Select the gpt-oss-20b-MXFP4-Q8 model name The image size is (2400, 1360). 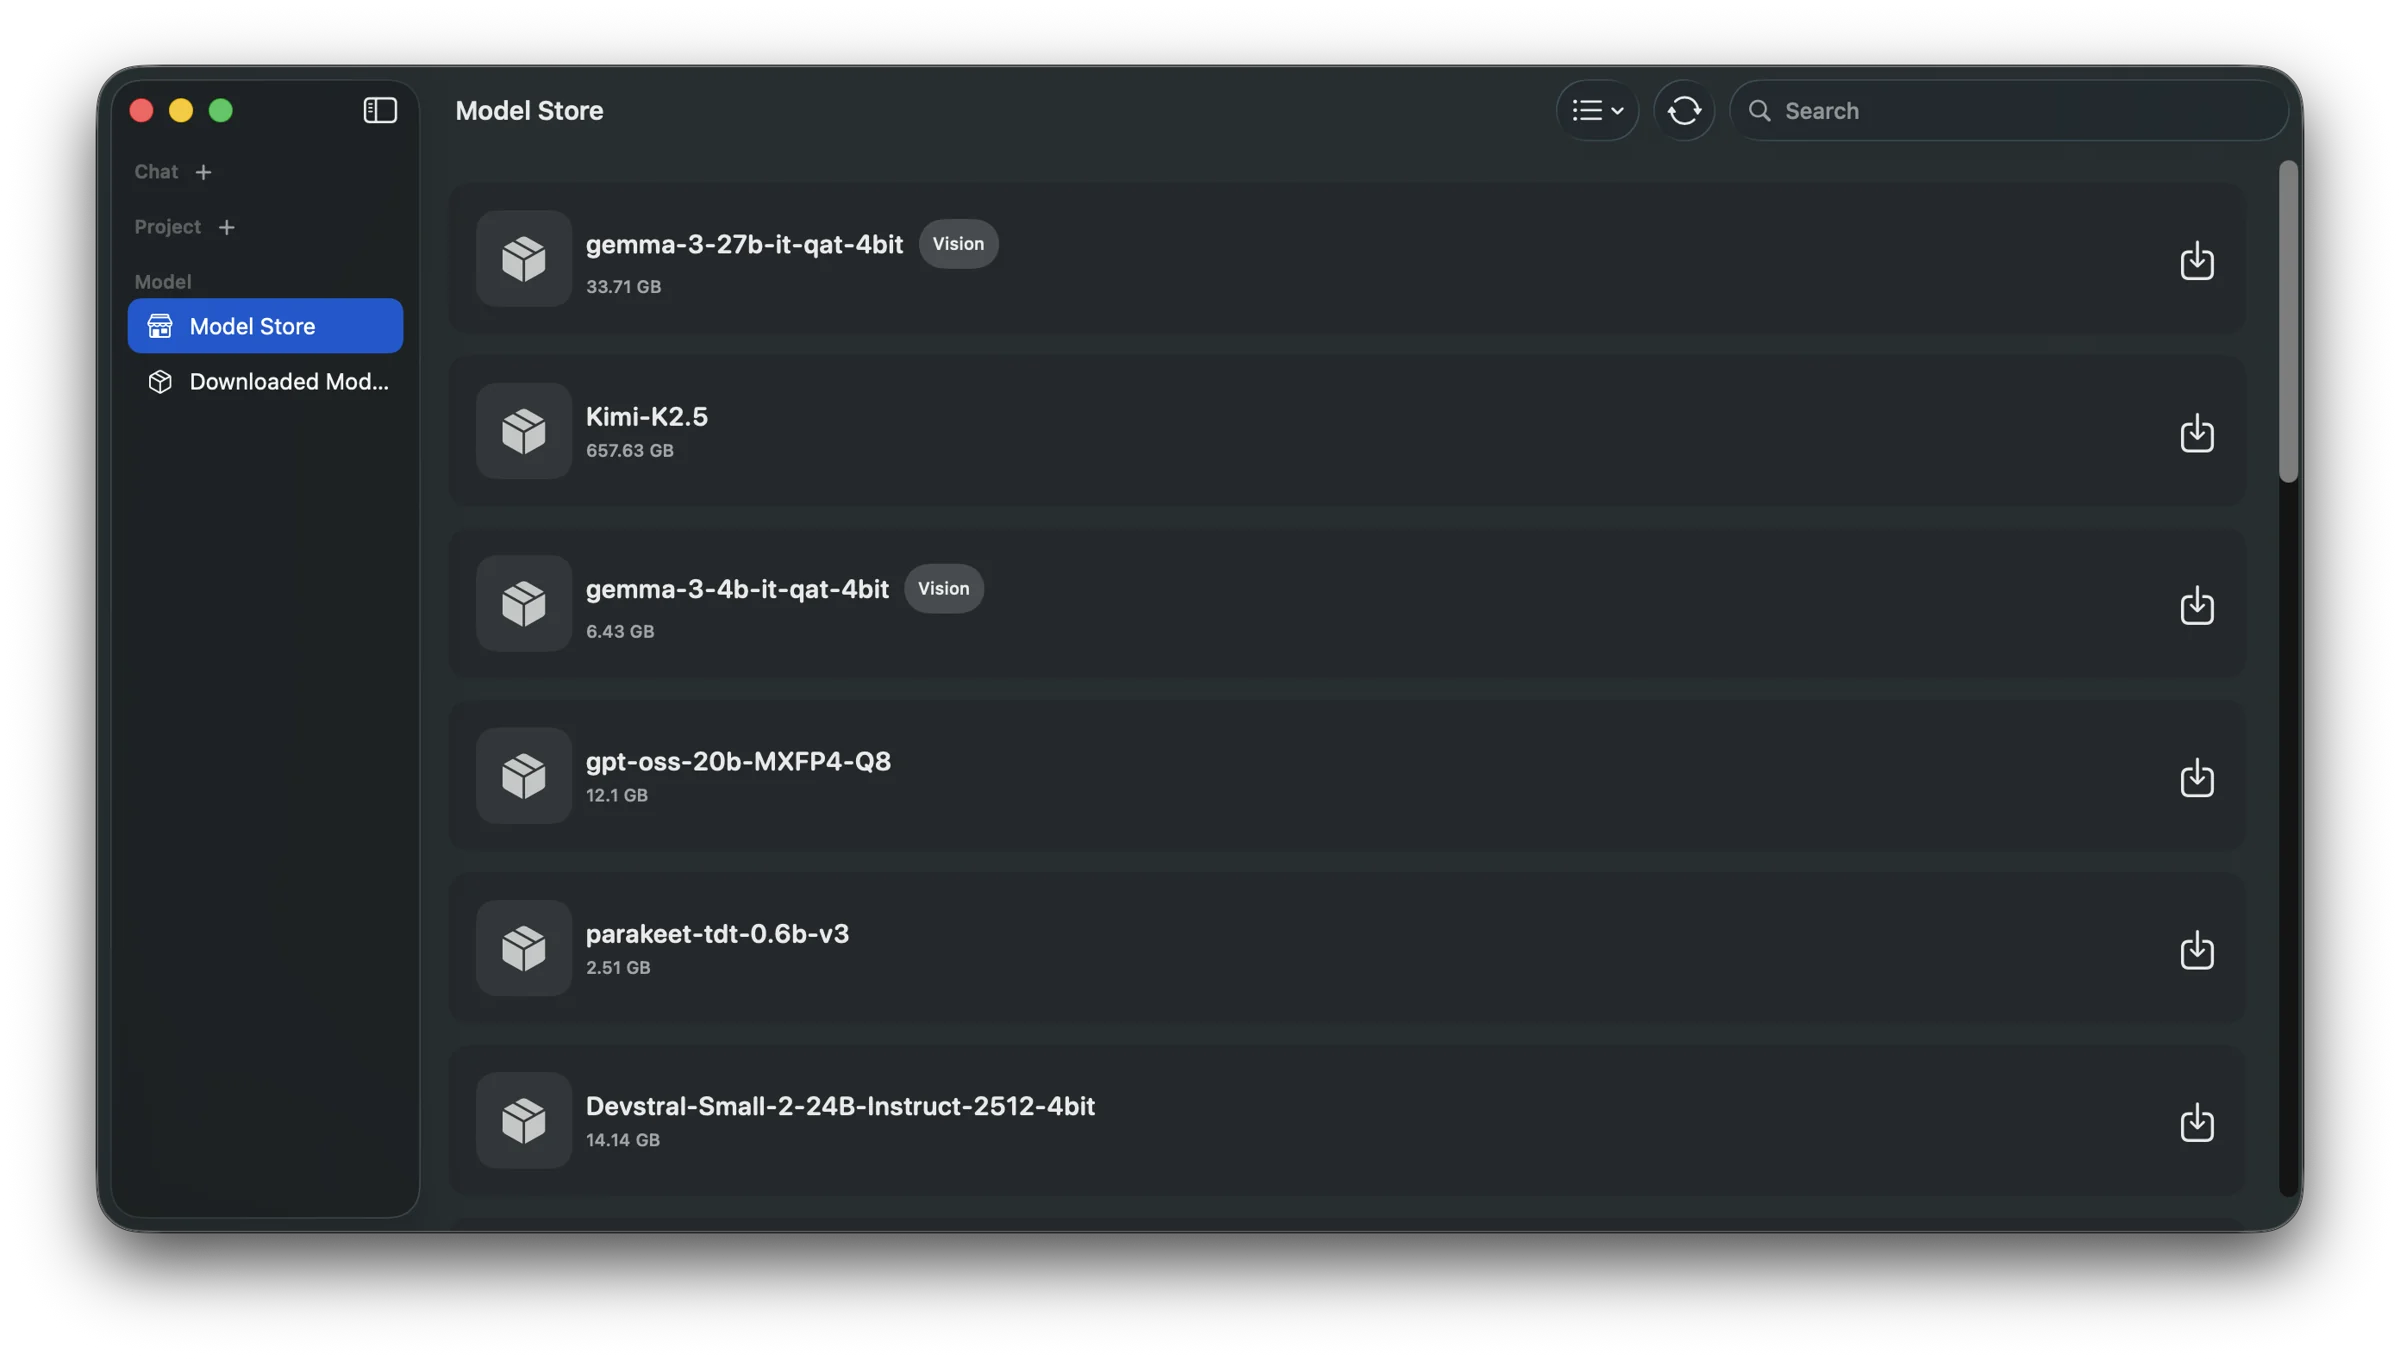pyautogui.click(x=738, y=761)
